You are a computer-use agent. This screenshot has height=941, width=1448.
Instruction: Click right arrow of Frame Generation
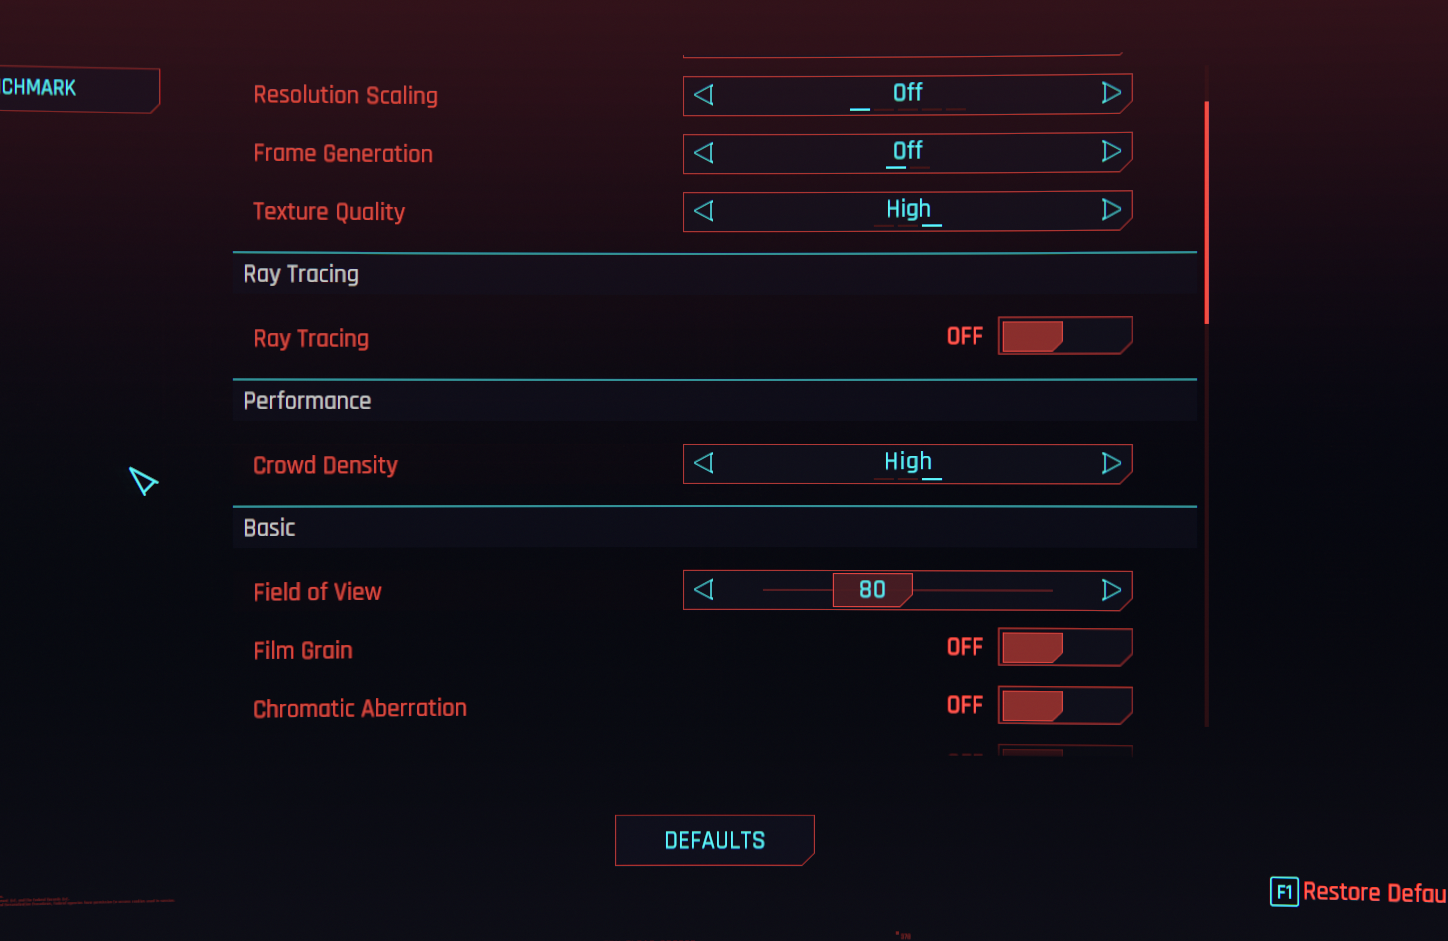(1110, 151)
